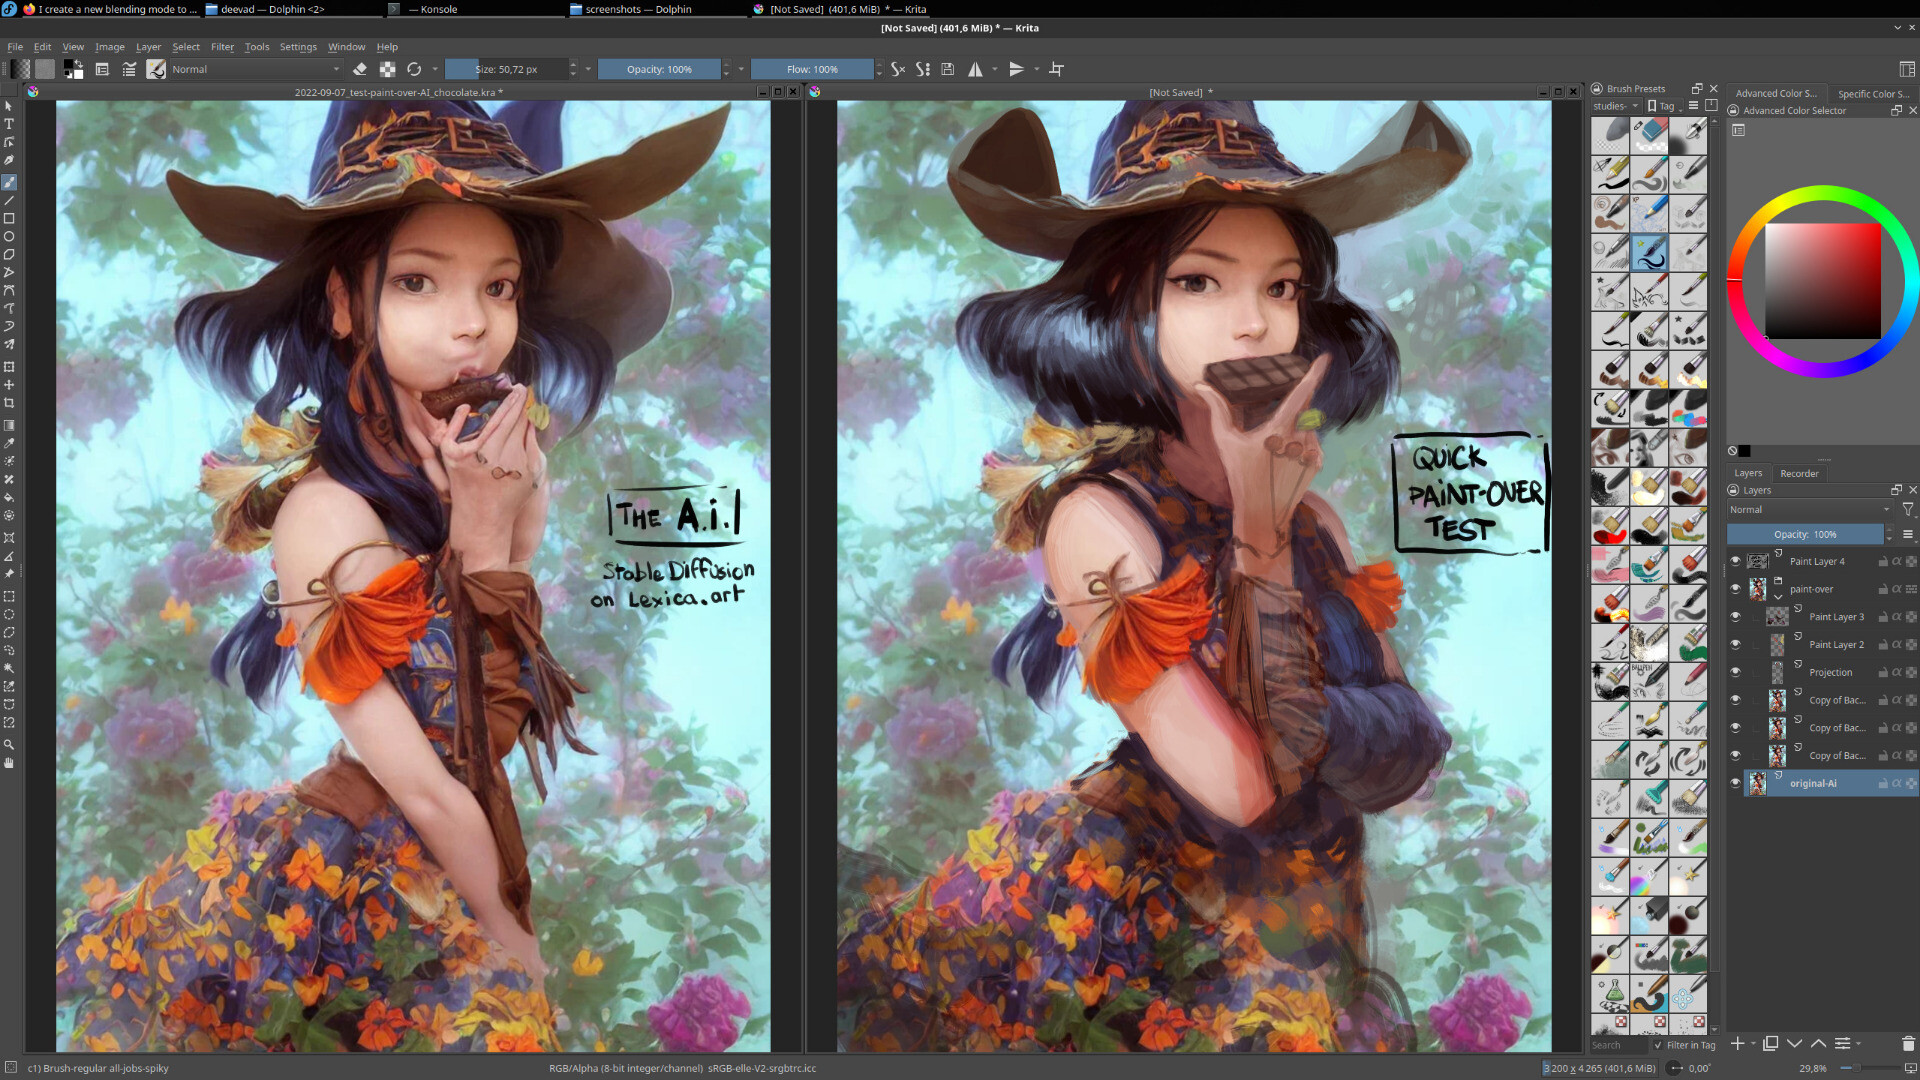1920x1080 pixels.
Task: Select the Zoom magnifier tool
Action: tap(9, 745)
